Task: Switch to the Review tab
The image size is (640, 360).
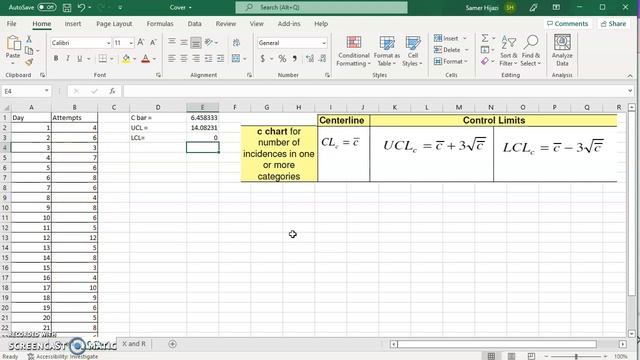Action: 226,24
